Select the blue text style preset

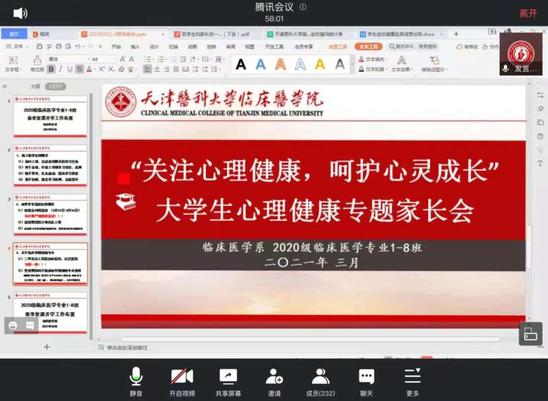click(261, 64)
